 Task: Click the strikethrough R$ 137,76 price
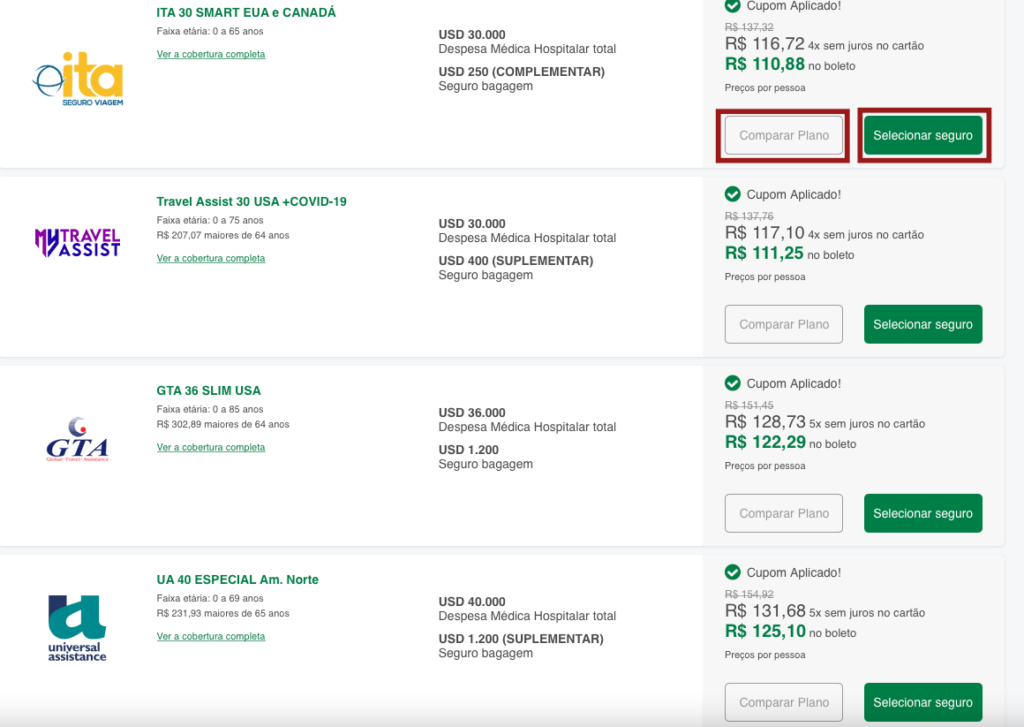[749, 216]
